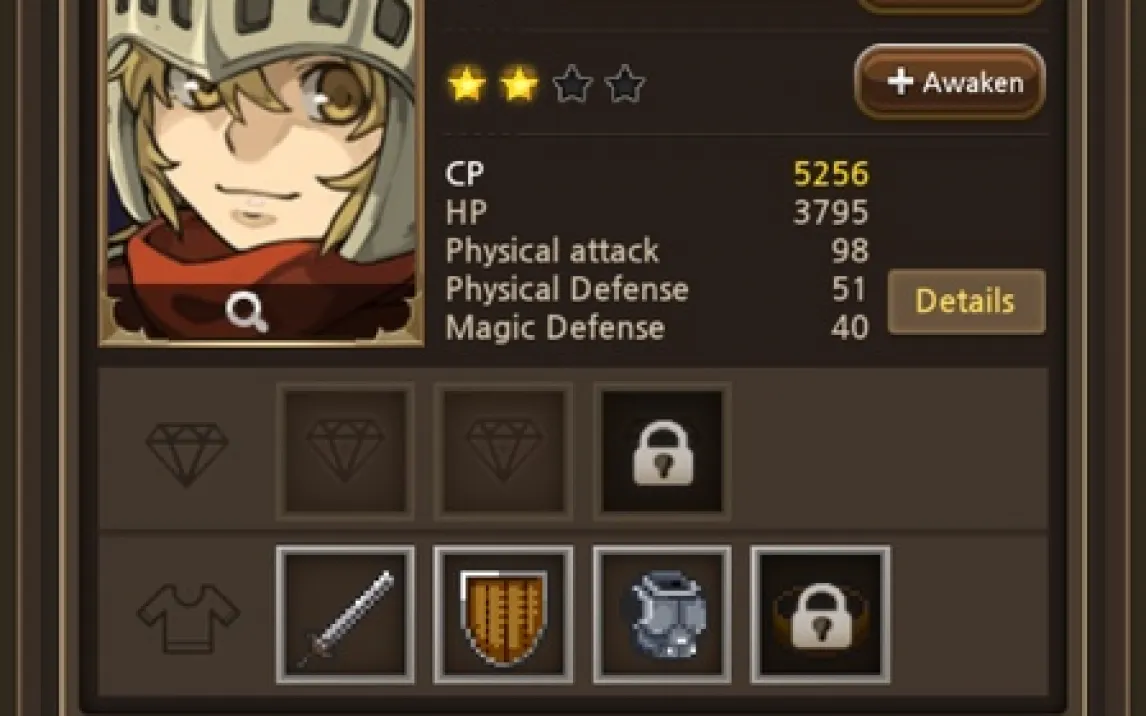1146x716 pixels.
Task: Click the shirt equipment category icon
Action: pos(189,617)
